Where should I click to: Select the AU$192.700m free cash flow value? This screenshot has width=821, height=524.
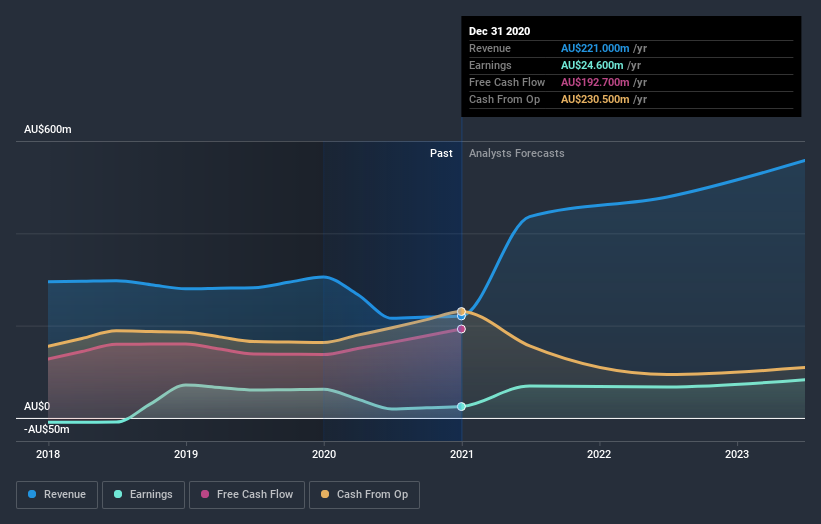click(x=595, y=82)
